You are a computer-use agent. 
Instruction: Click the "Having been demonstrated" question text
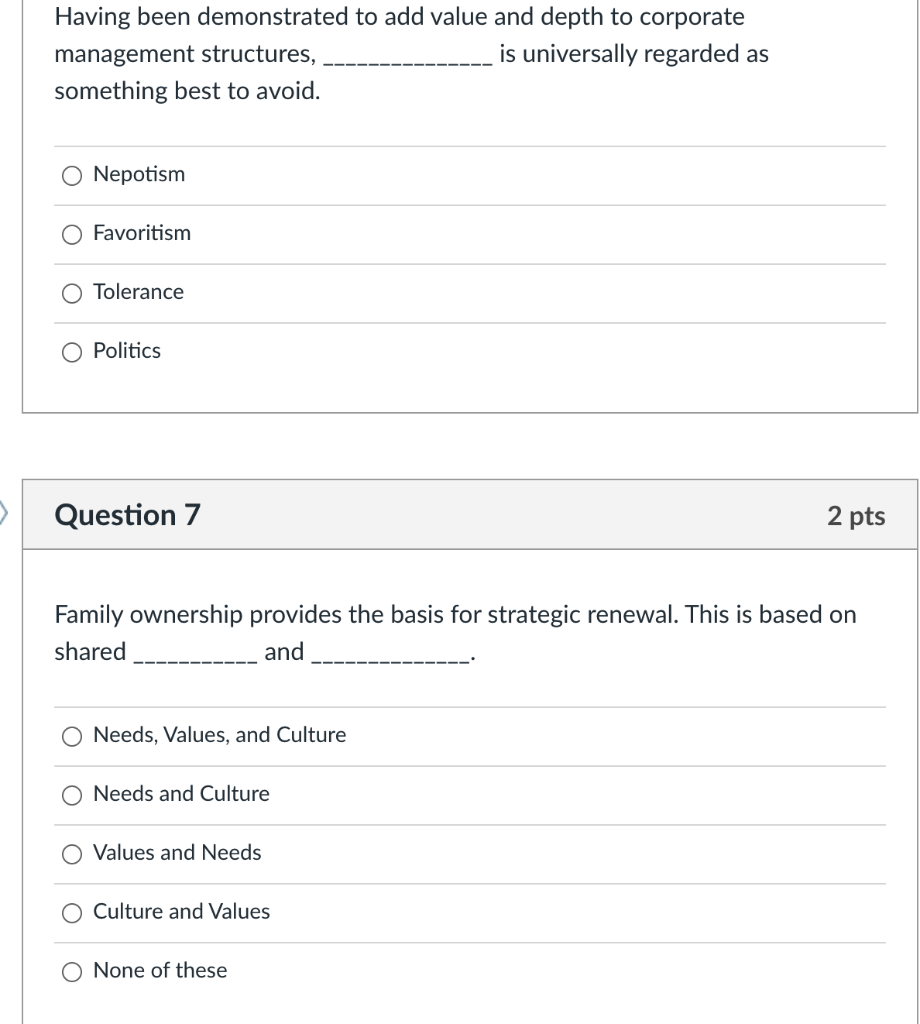coord(399,17)
